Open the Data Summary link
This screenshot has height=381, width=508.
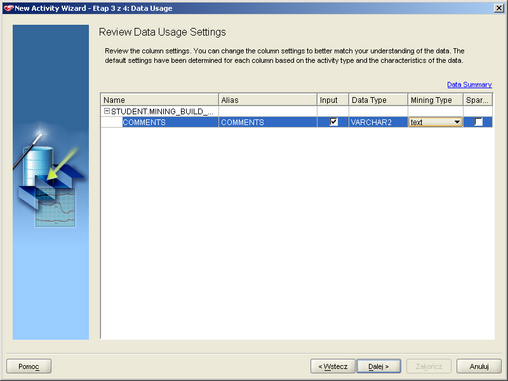pyautogui.click(x=469, y=85)
